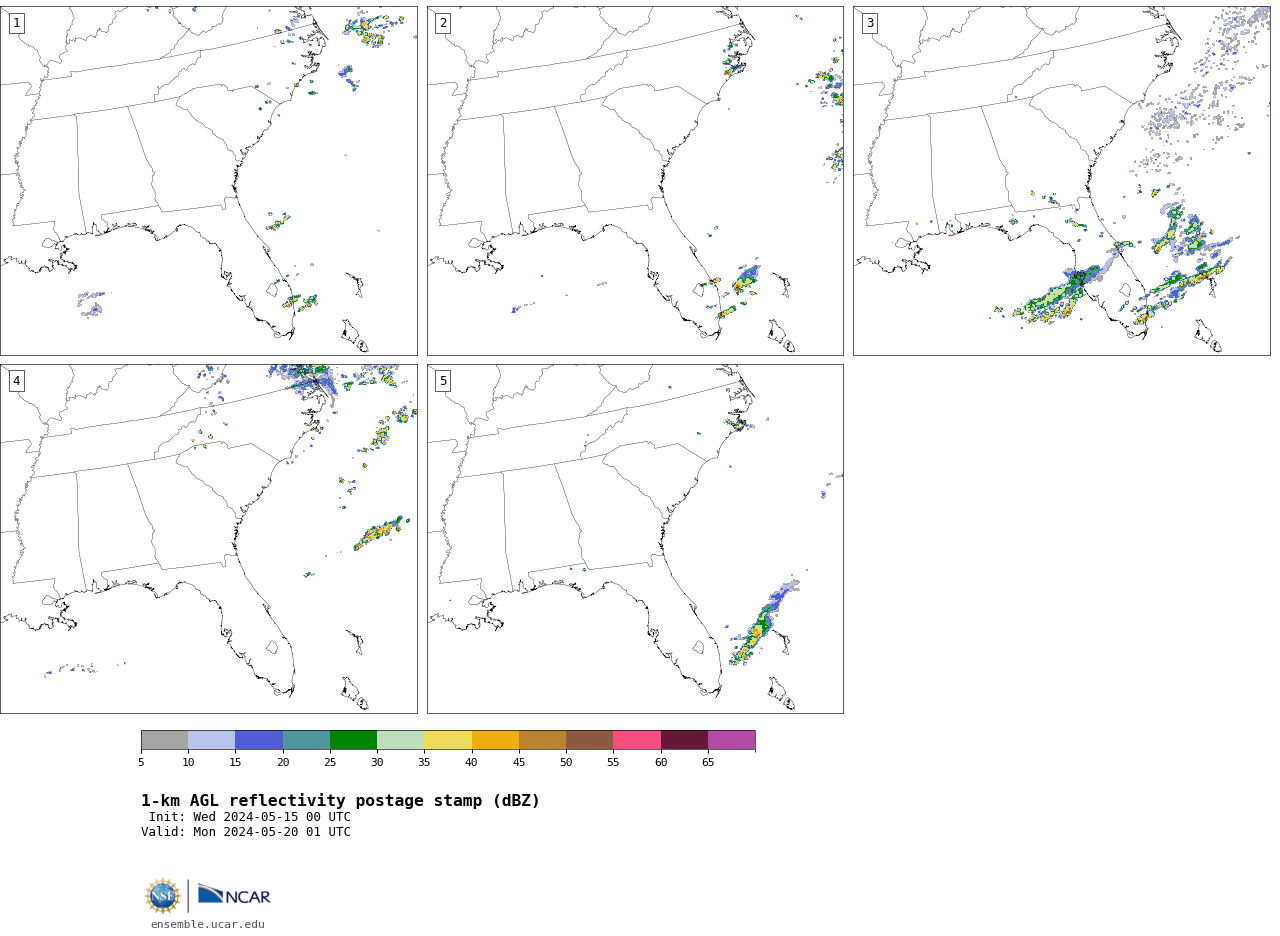
Task: Click the ensemble.ucar.edu text
Action: (x=208, y=925)
